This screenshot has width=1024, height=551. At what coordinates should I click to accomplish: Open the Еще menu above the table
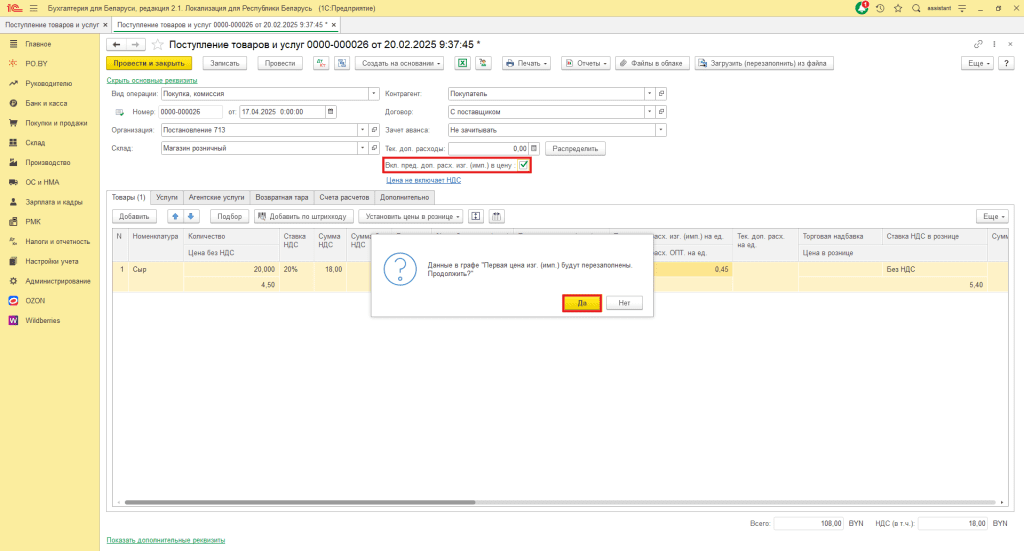tap(992, 216)
